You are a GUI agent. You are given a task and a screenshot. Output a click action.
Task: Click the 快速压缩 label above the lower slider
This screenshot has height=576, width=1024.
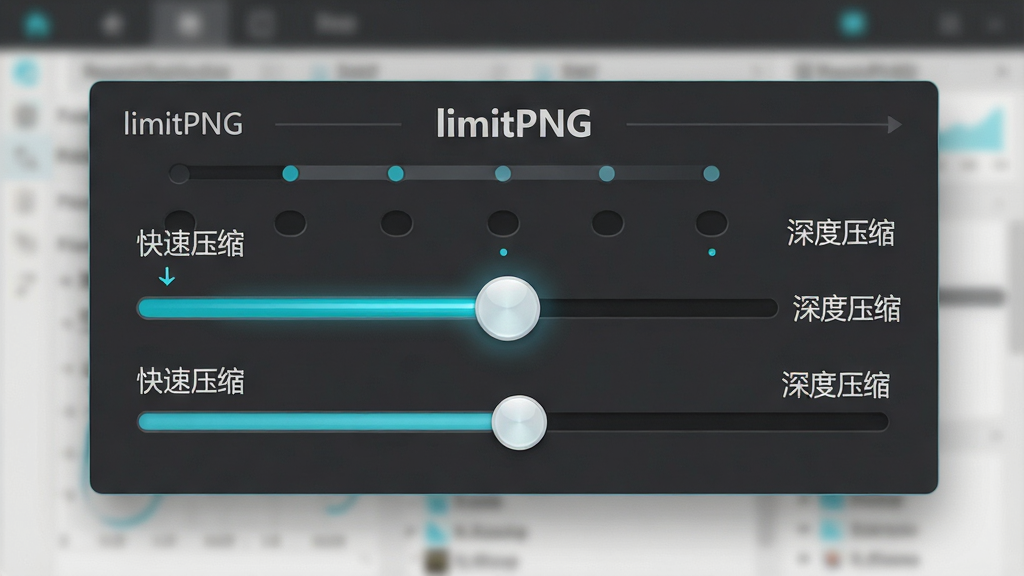[191, 381]
